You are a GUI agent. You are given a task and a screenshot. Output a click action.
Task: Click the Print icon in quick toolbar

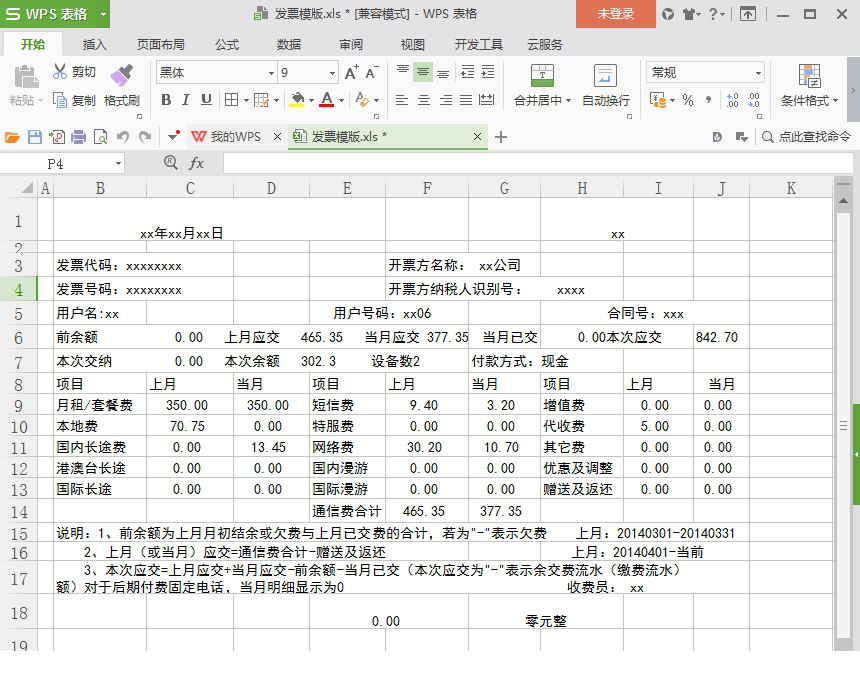pos(78,137)
